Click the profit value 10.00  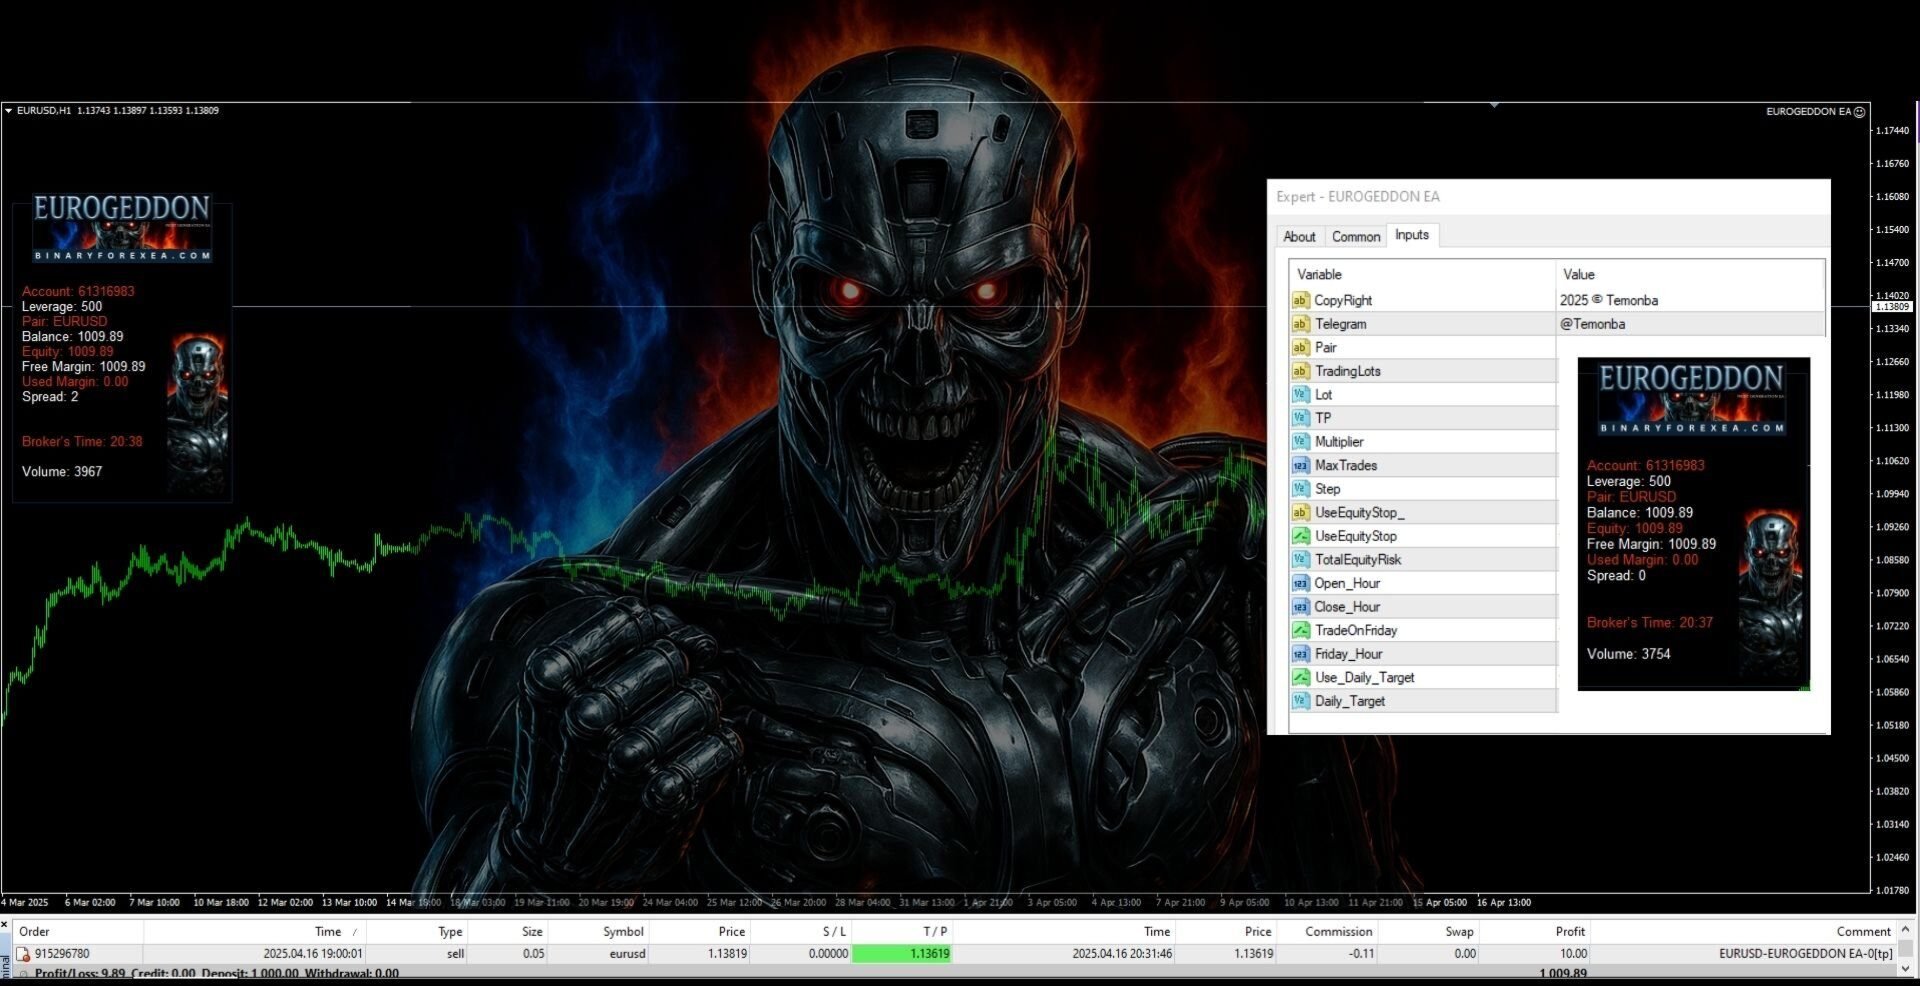1573,954
